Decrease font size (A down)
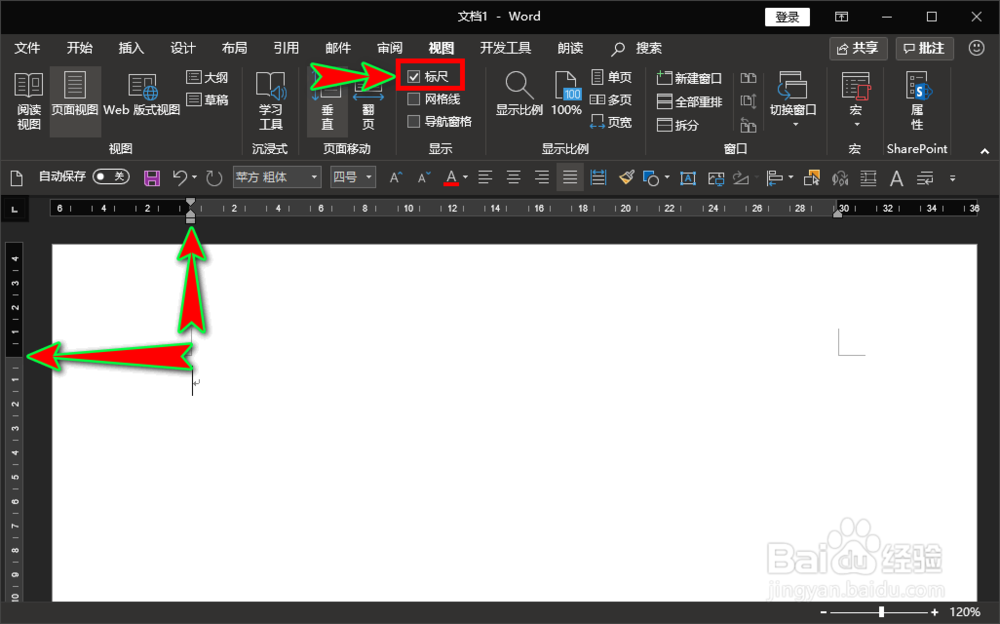 click(x=424, y=178)
